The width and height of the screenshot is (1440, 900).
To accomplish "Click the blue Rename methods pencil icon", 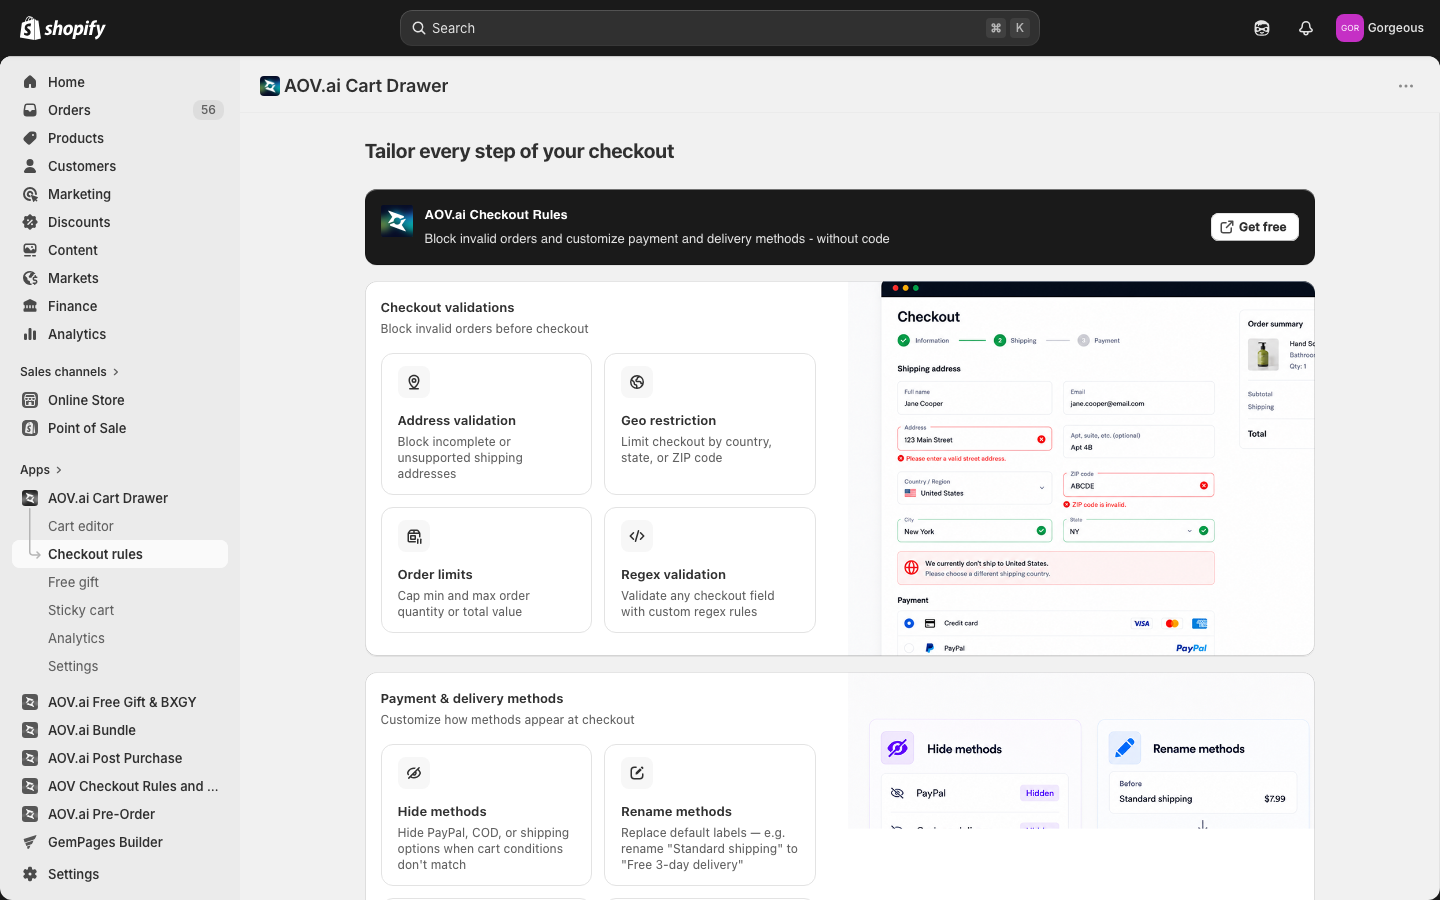I will (1125, 748).
